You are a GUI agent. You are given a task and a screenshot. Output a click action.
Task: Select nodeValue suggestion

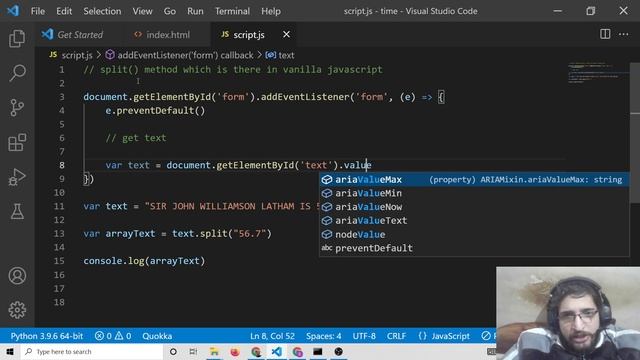pos(473,234)
